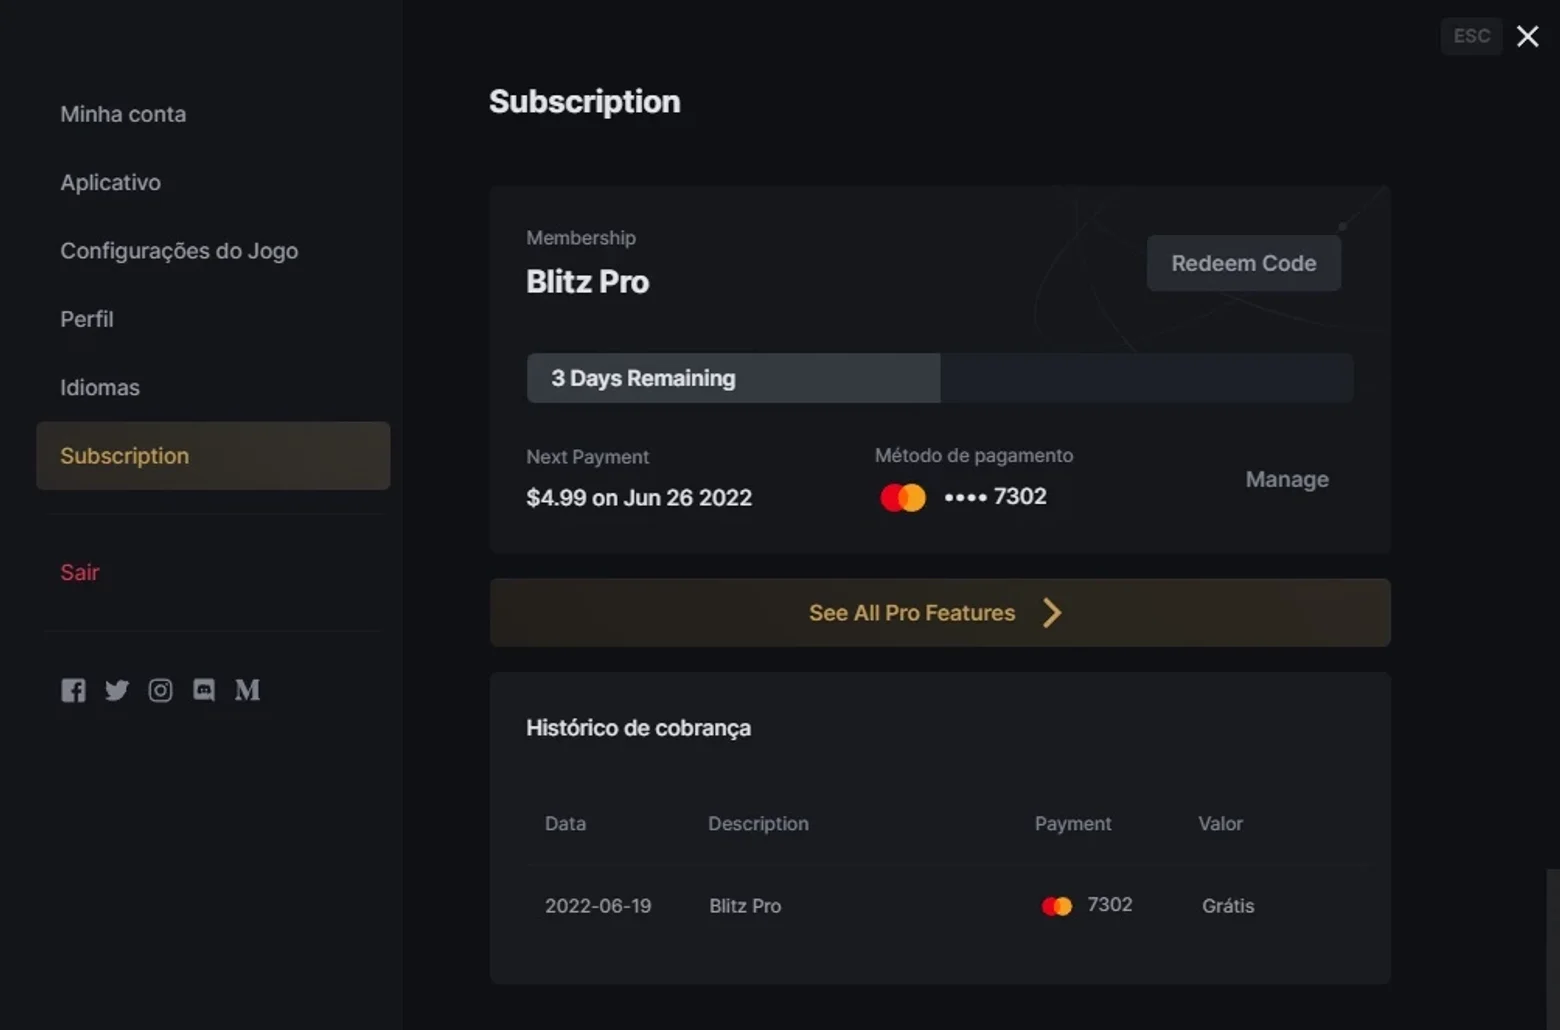Click the Mastercard icon in billing history row
Screen dimensions: 1560x1030
pos(1057,906)
